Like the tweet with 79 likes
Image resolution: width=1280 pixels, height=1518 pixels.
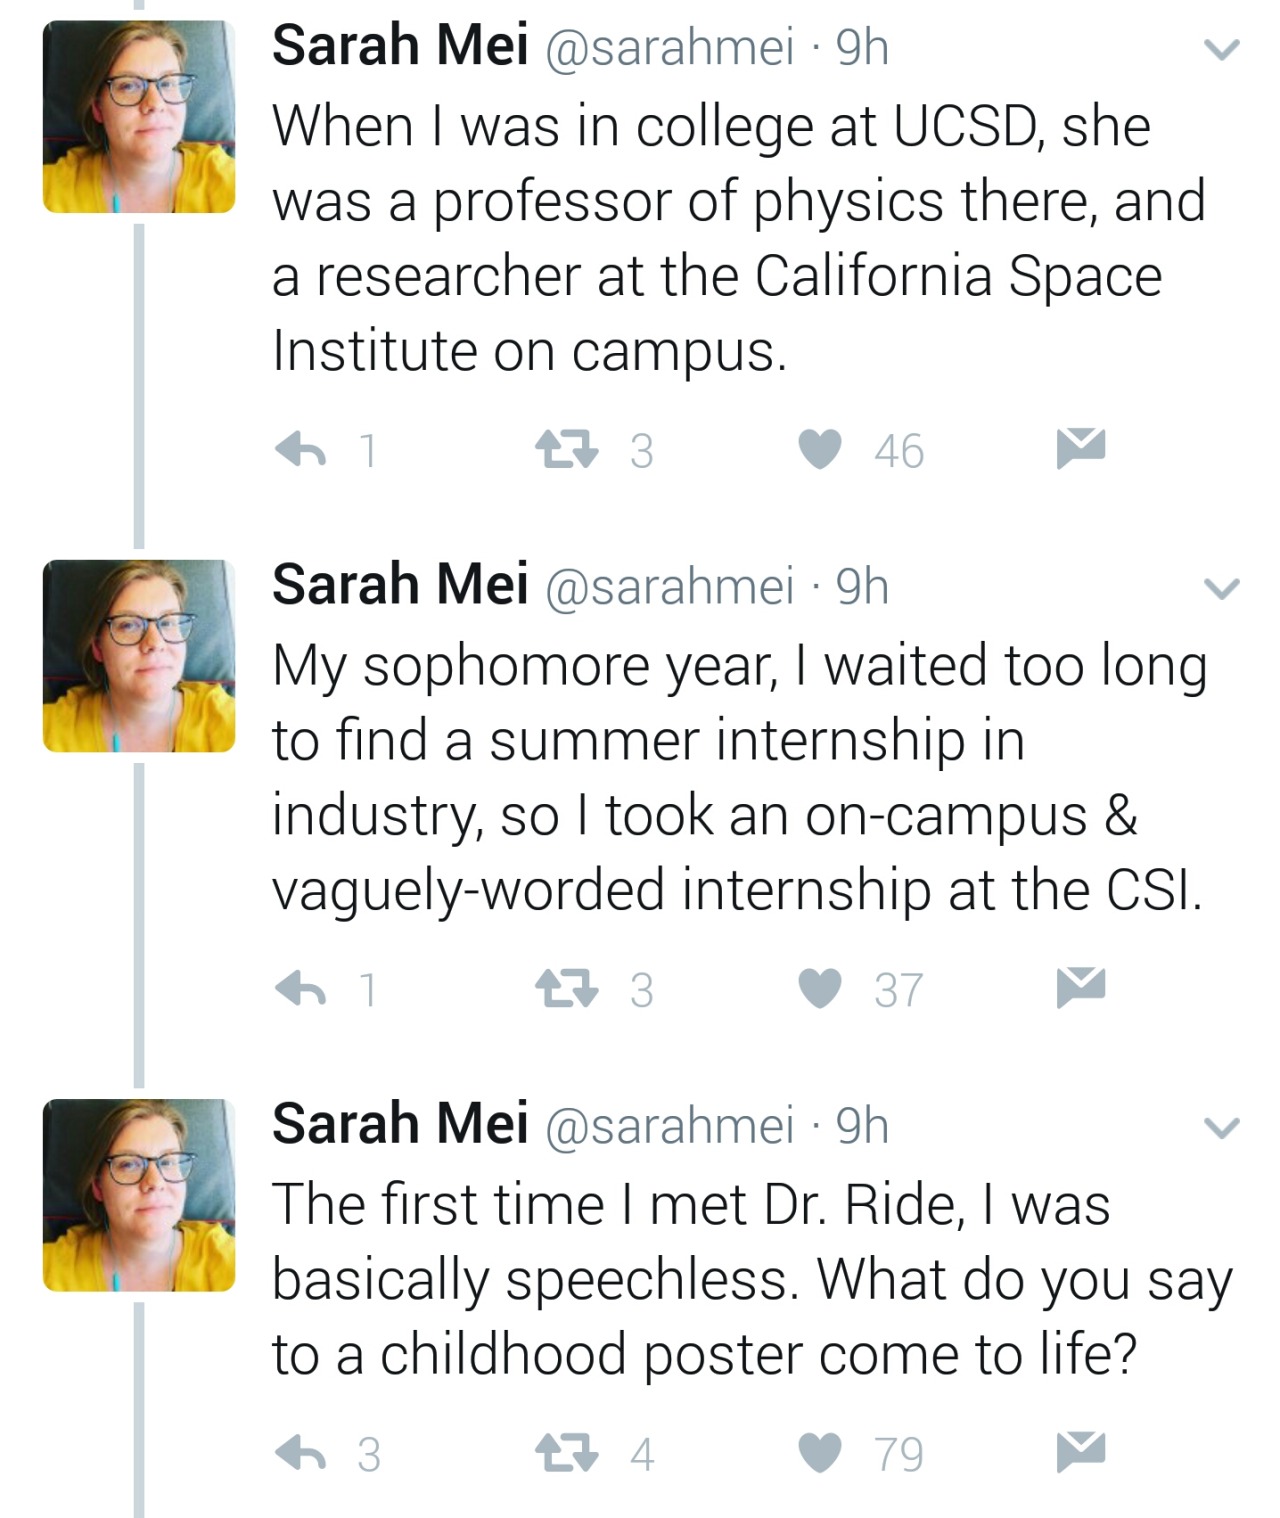coord(820,1453)
